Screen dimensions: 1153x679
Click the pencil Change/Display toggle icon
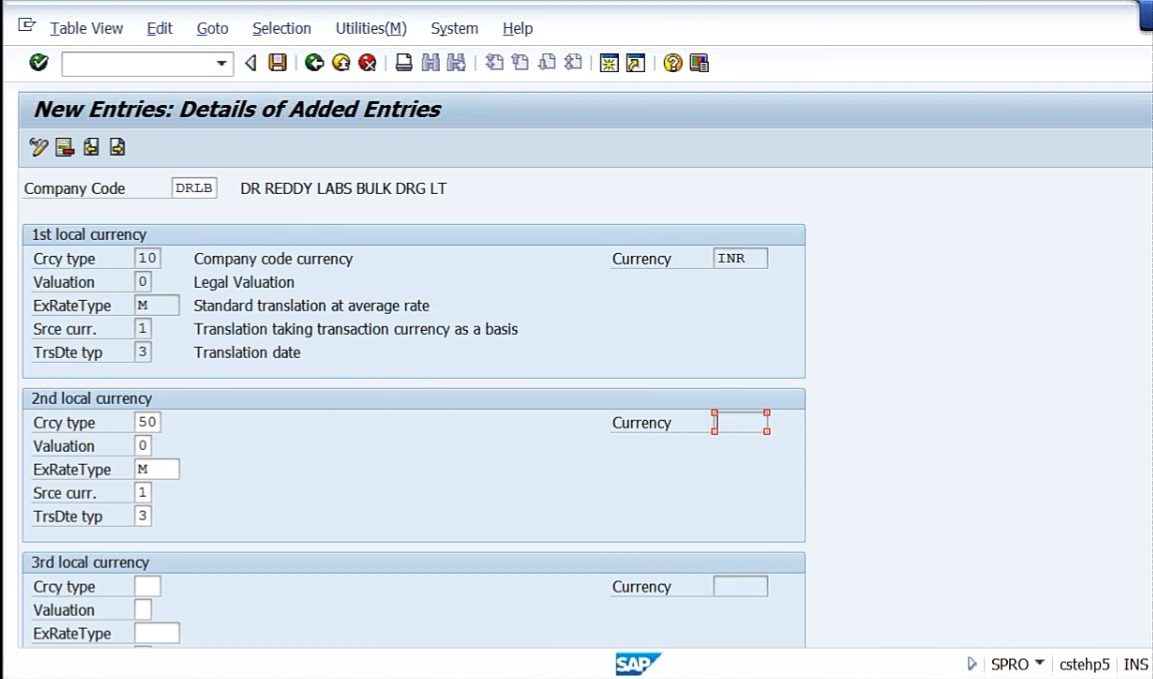(38, 147)
